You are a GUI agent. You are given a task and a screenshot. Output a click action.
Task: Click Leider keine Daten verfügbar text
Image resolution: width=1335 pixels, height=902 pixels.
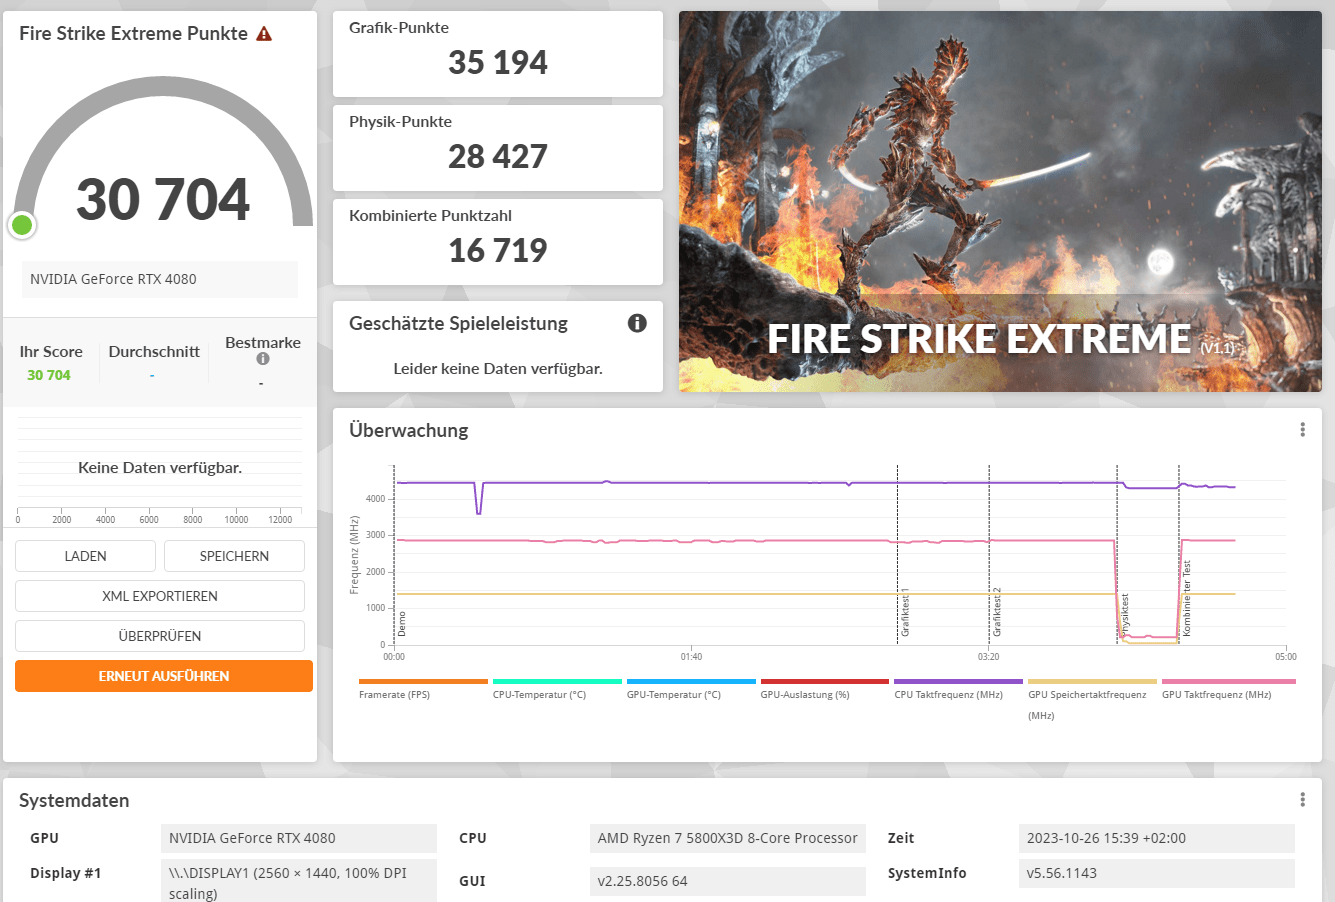[498, 369]
